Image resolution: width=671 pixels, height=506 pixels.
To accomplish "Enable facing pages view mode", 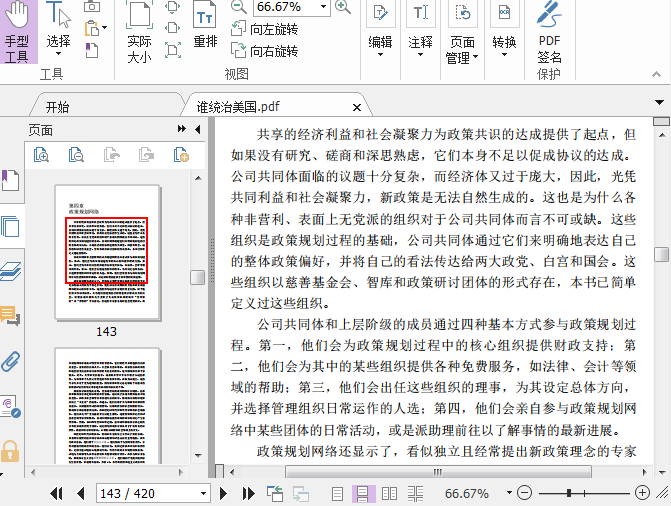I will [389, 494].
